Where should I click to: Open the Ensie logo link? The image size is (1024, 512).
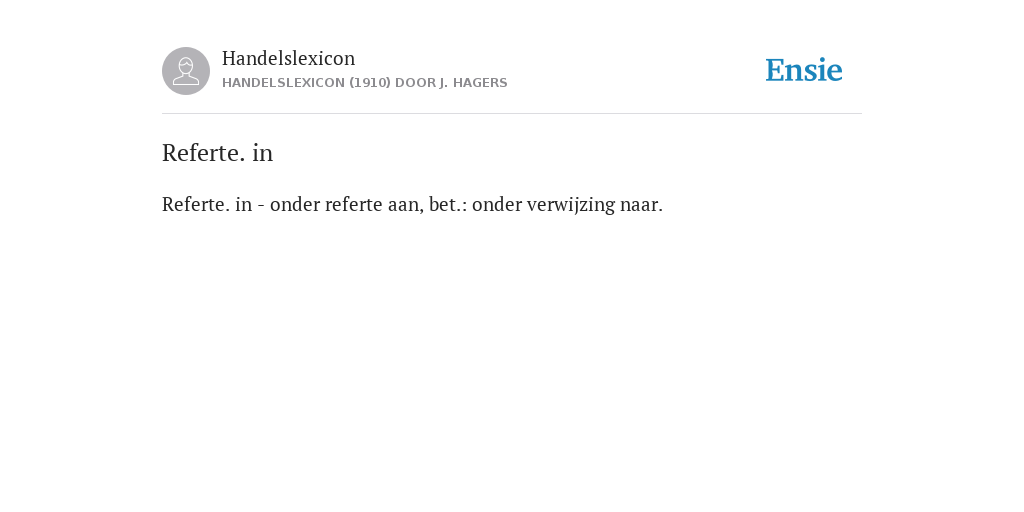(x=804, y=70)
